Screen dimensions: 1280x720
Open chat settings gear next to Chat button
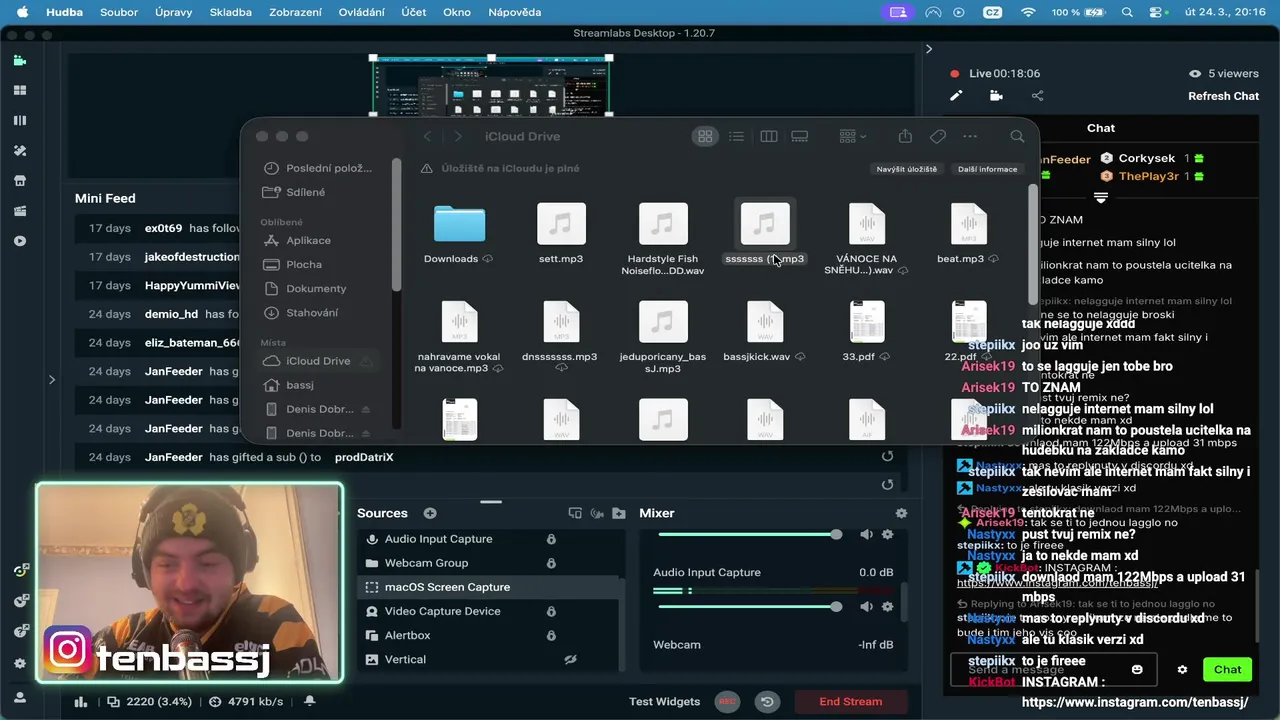[1182, 669]
